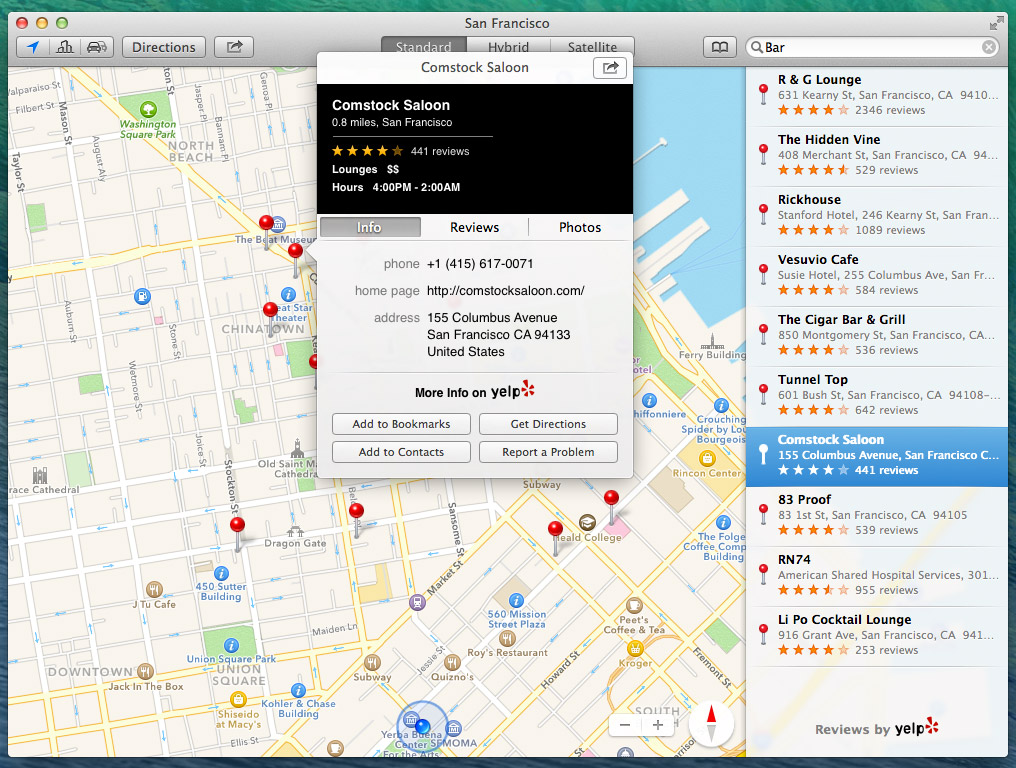Click the Folger Coffee Company Building info icon
This screenshot has width=1016, height=768.
723,522
